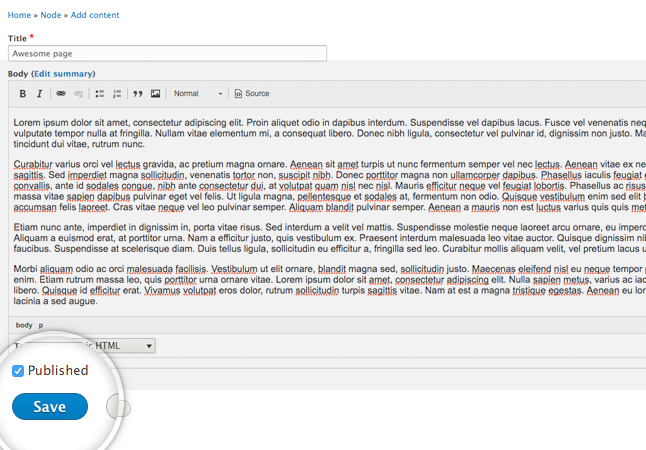Select the p element path item
The height and width of the screenshot is (450, 646).
(x=41, y=326)
